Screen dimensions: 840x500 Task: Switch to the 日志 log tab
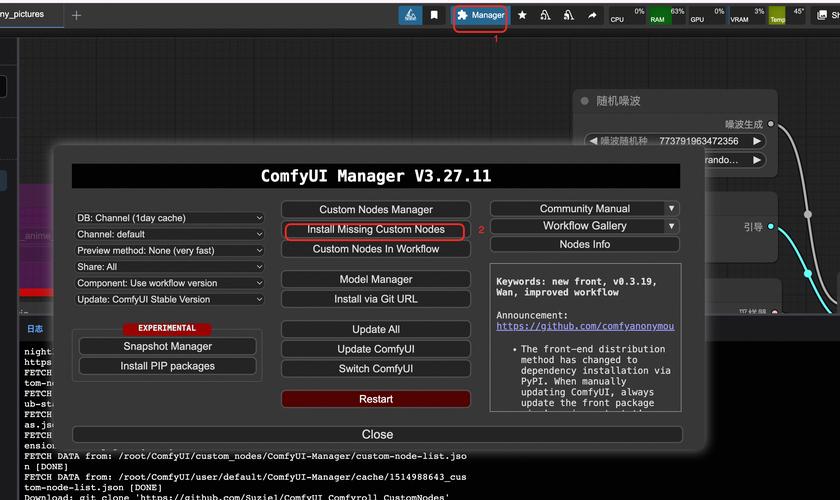coord(35,329)
